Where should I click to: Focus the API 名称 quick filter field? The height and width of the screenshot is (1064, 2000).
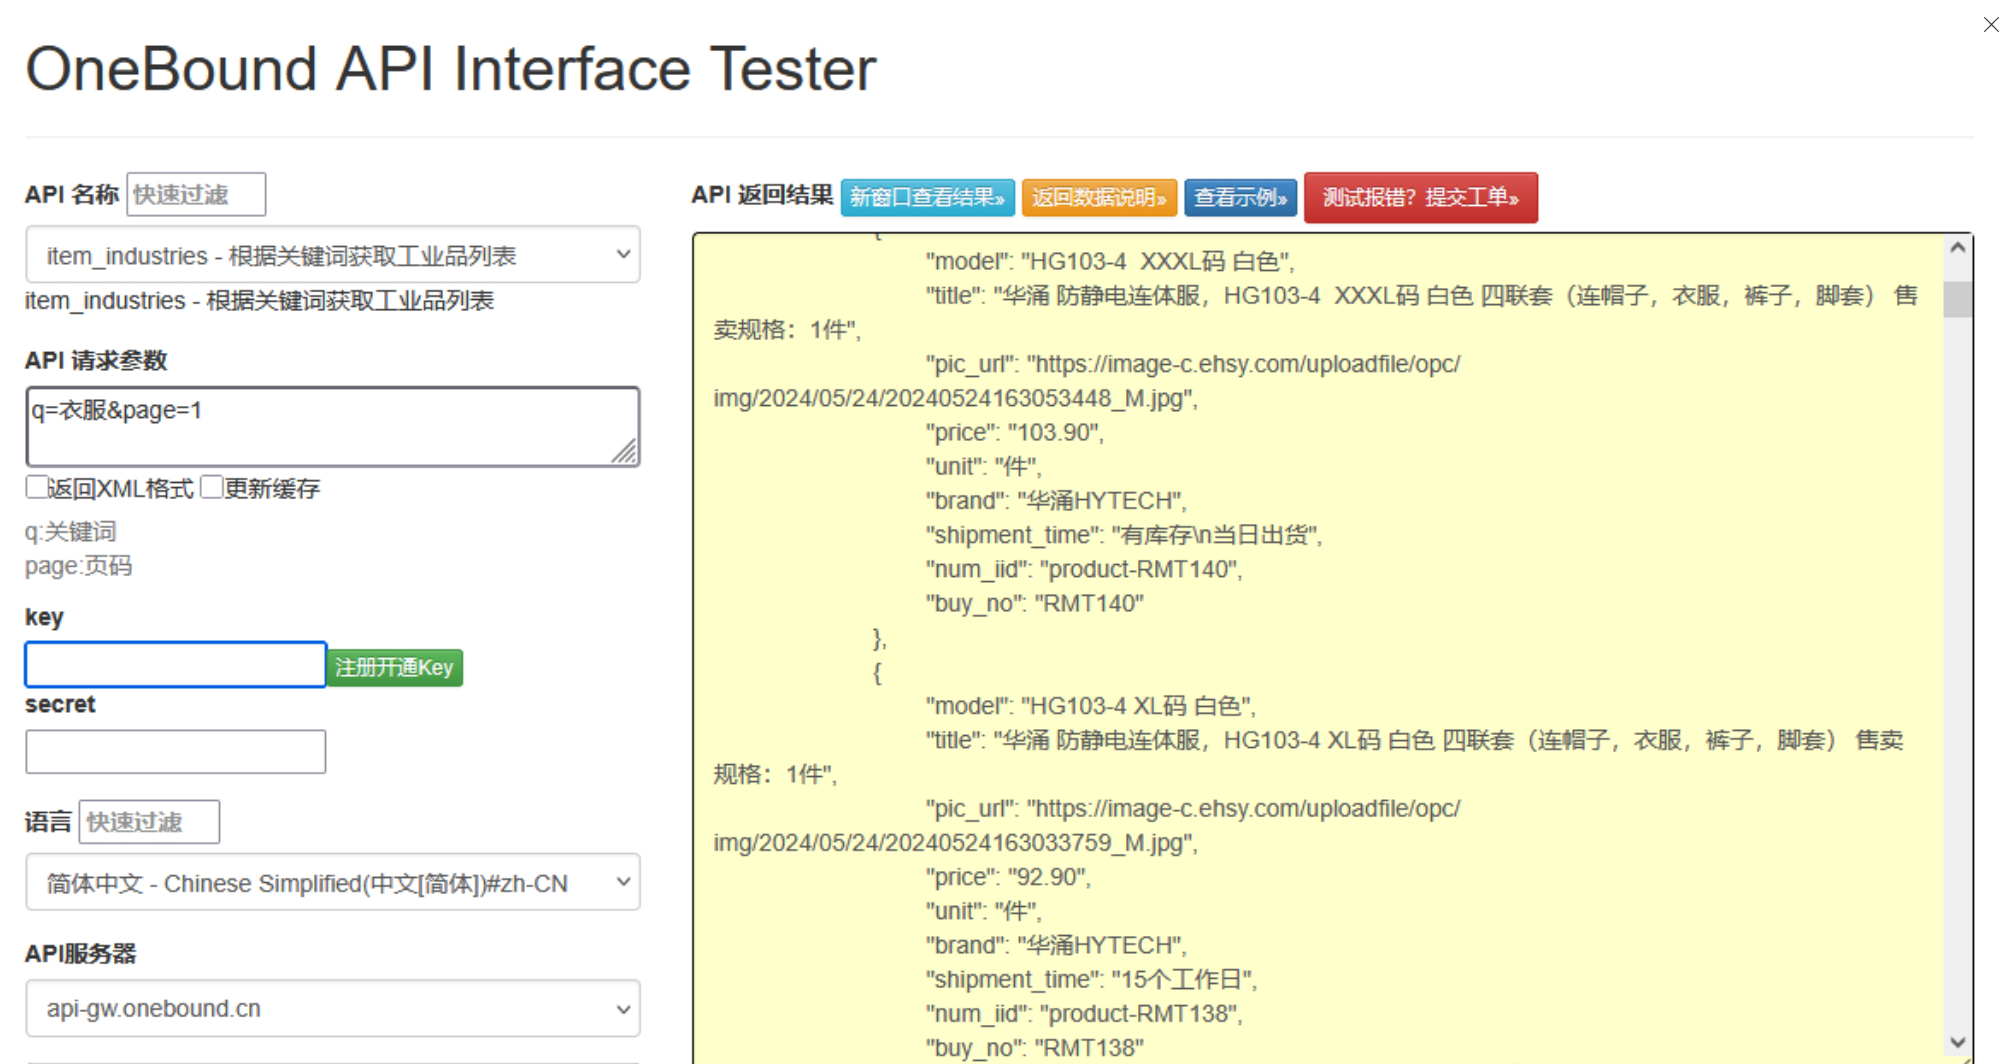(x=196, y=194)
